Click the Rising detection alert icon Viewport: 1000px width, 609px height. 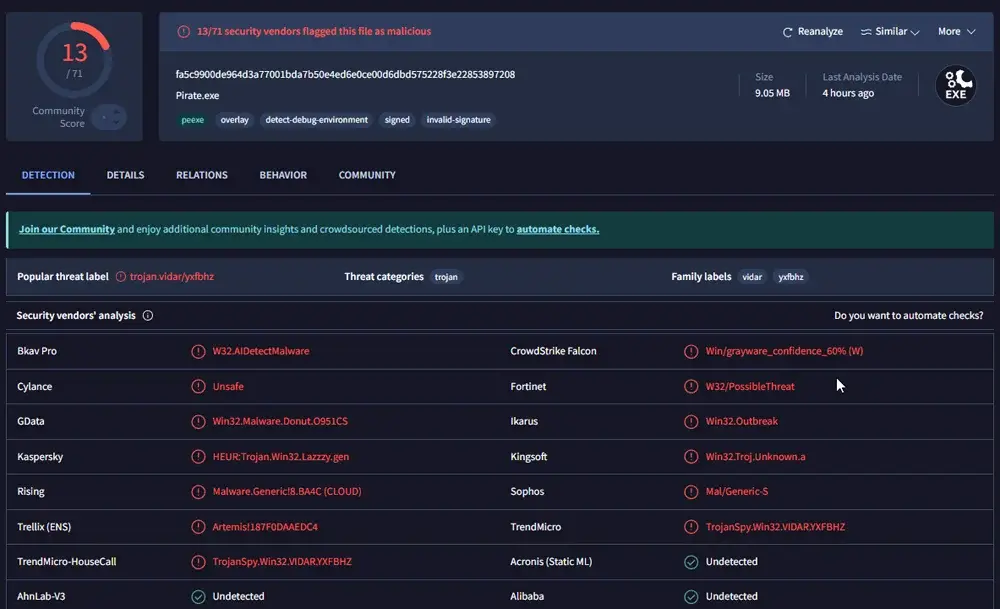(198, 492)
